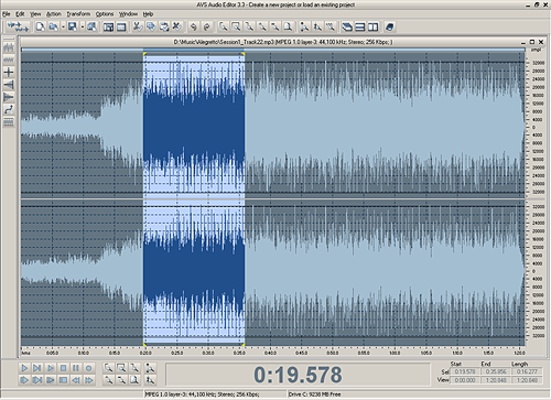Click the first magnifier in bottom zoom panel

[x=109, y=368]
